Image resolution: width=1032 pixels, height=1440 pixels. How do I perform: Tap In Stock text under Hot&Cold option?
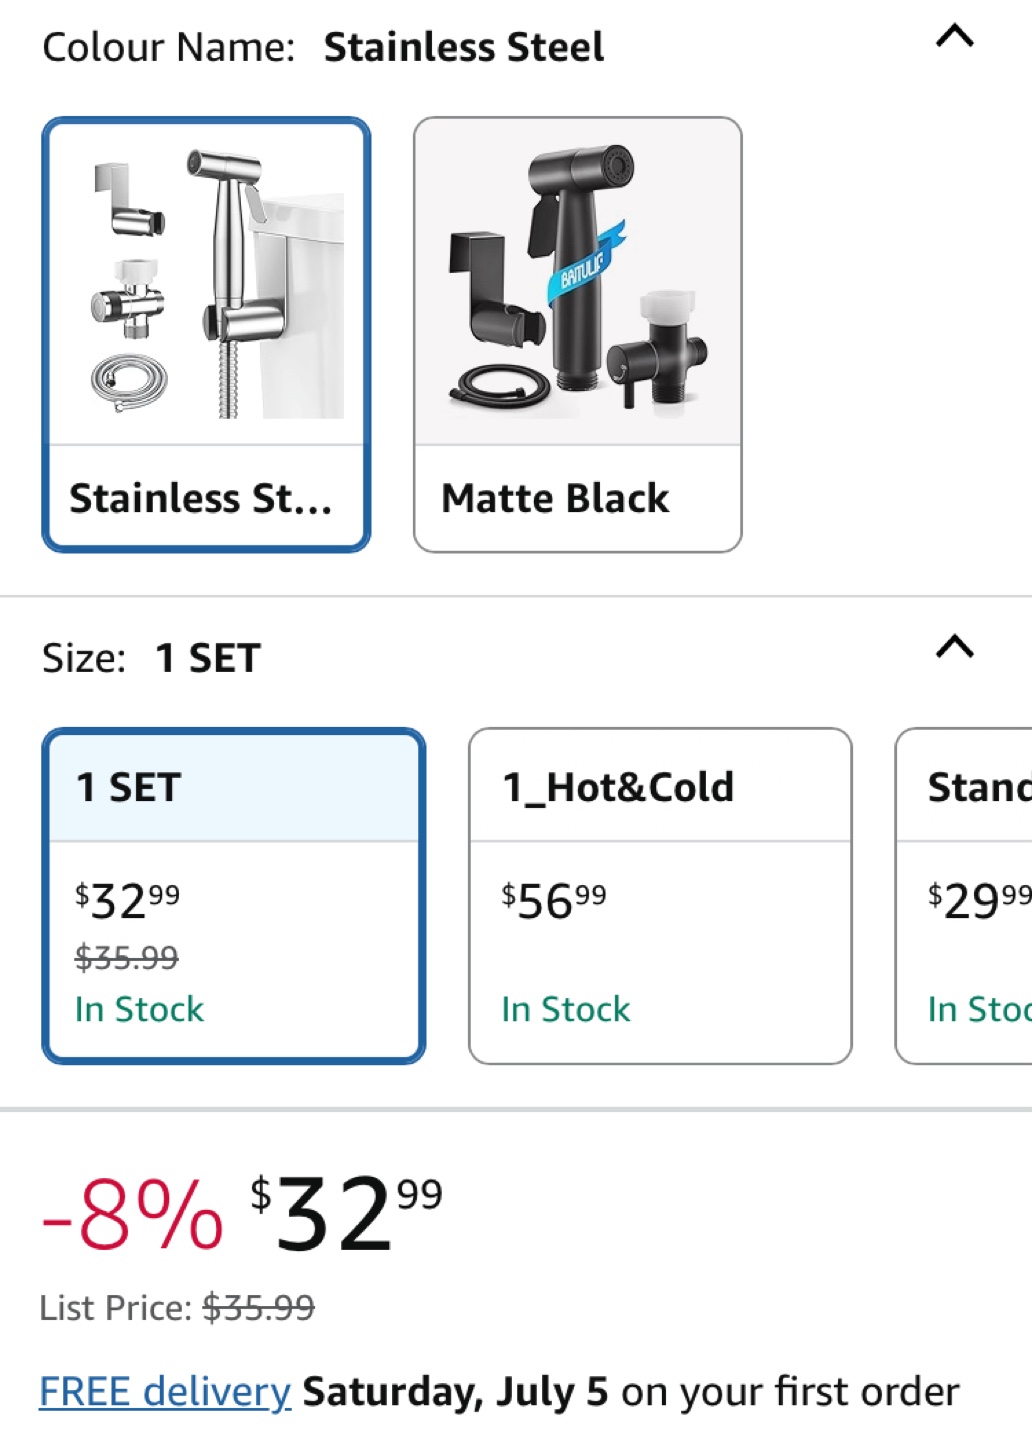(566, 1009)
